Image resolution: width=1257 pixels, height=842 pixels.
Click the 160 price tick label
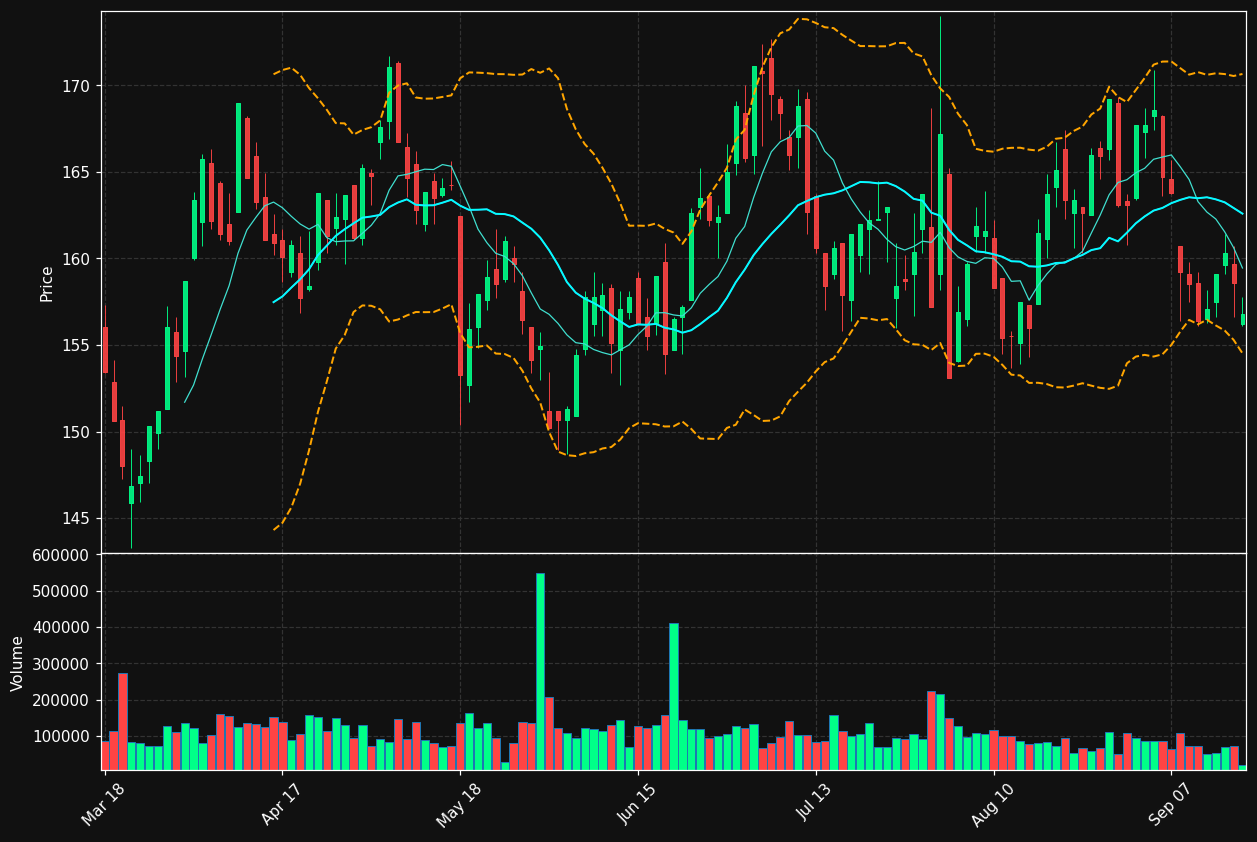(x=76, y=259)
